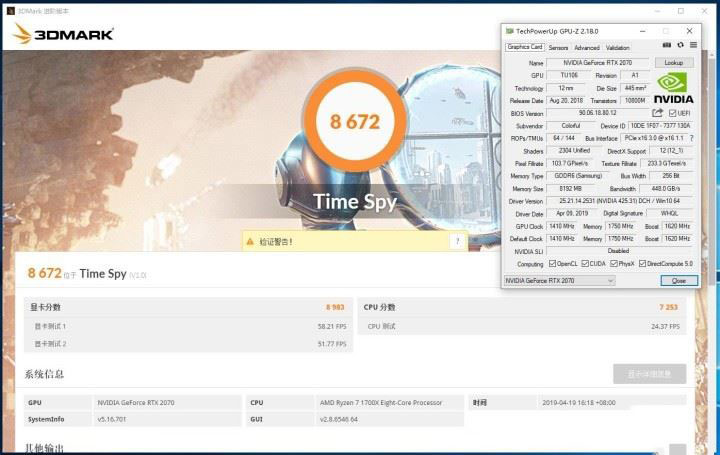720x455 pixels.
Task: Click the Device ID 10DE 1F07 field
Action: click(660, 125)
